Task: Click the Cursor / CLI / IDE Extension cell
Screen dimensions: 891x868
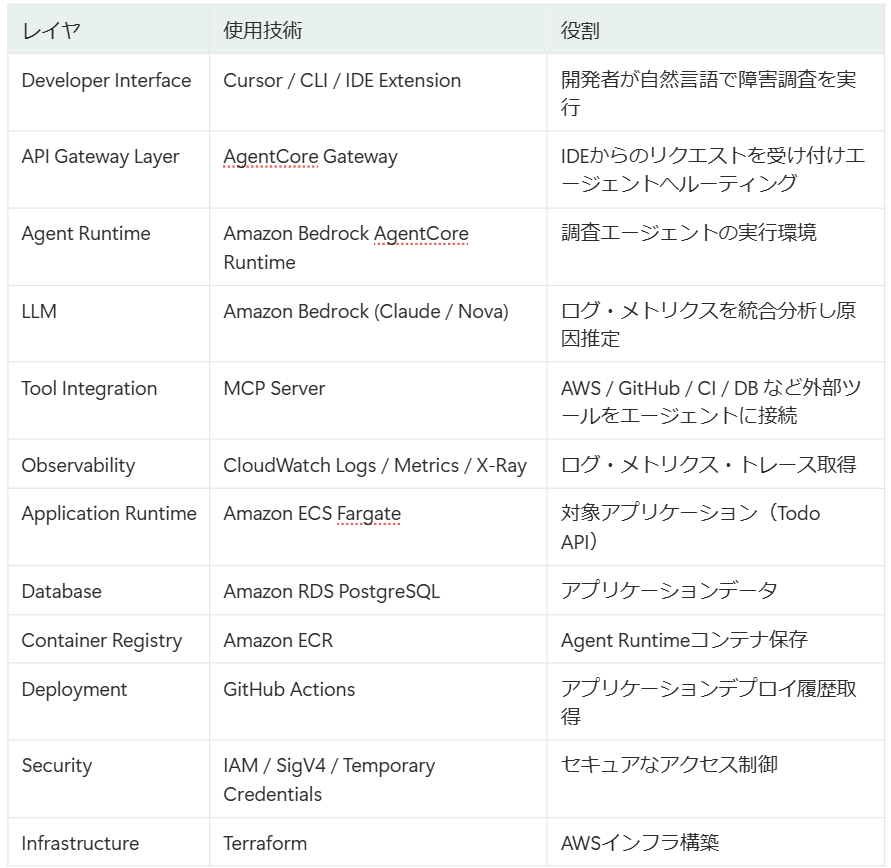Action: pyautogui.click(x=342, y=81)
